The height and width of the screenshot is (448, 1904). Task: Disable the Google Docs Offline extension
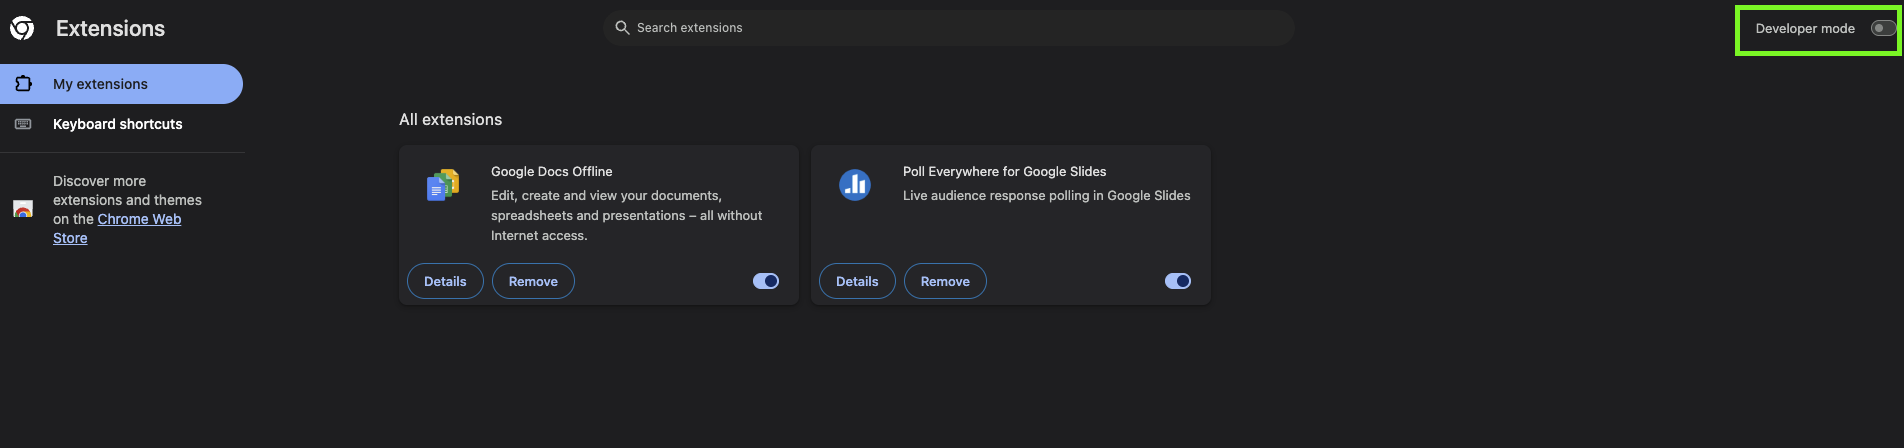766,281
